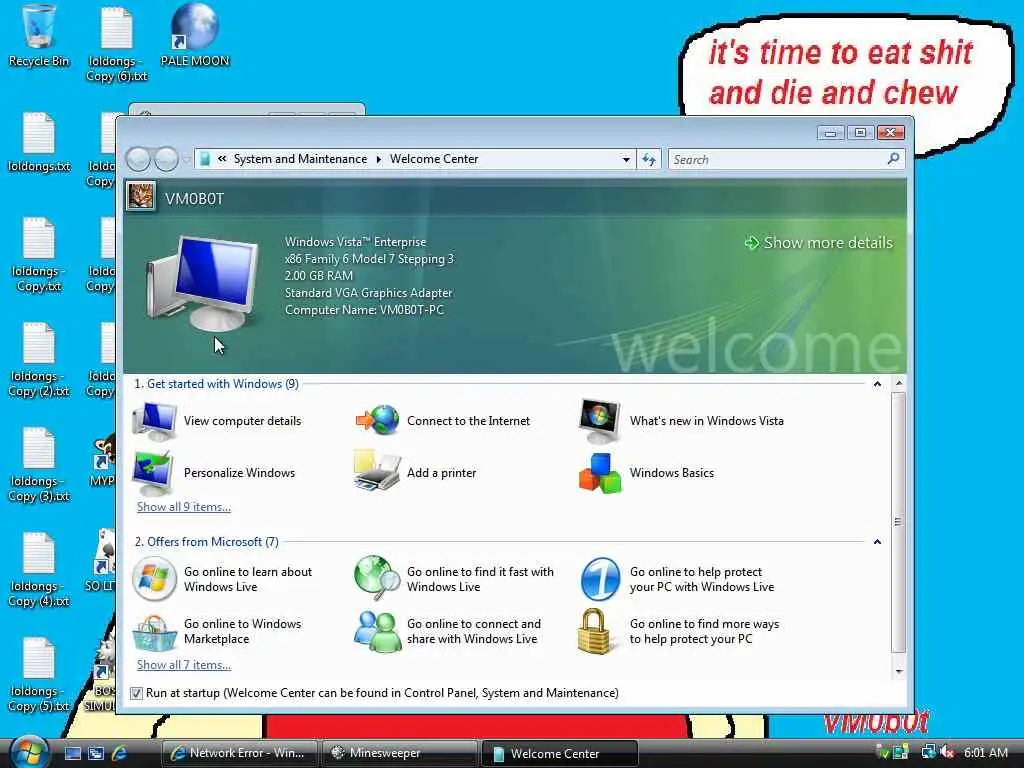1024x768 pixels.
Task: Click Welcome Center breadcrumb segment
Action: point(434,159)
